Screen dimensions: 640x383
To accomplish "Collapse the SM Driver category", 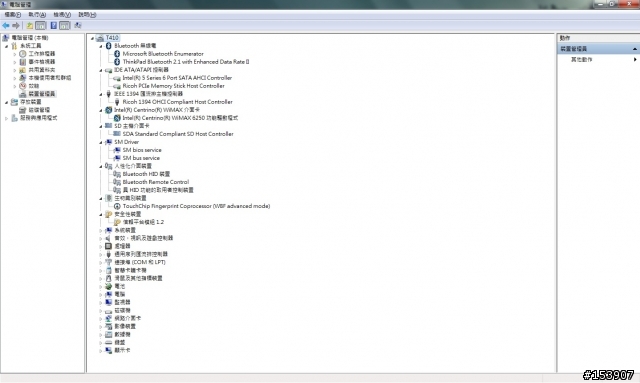I will coord(101,142).
